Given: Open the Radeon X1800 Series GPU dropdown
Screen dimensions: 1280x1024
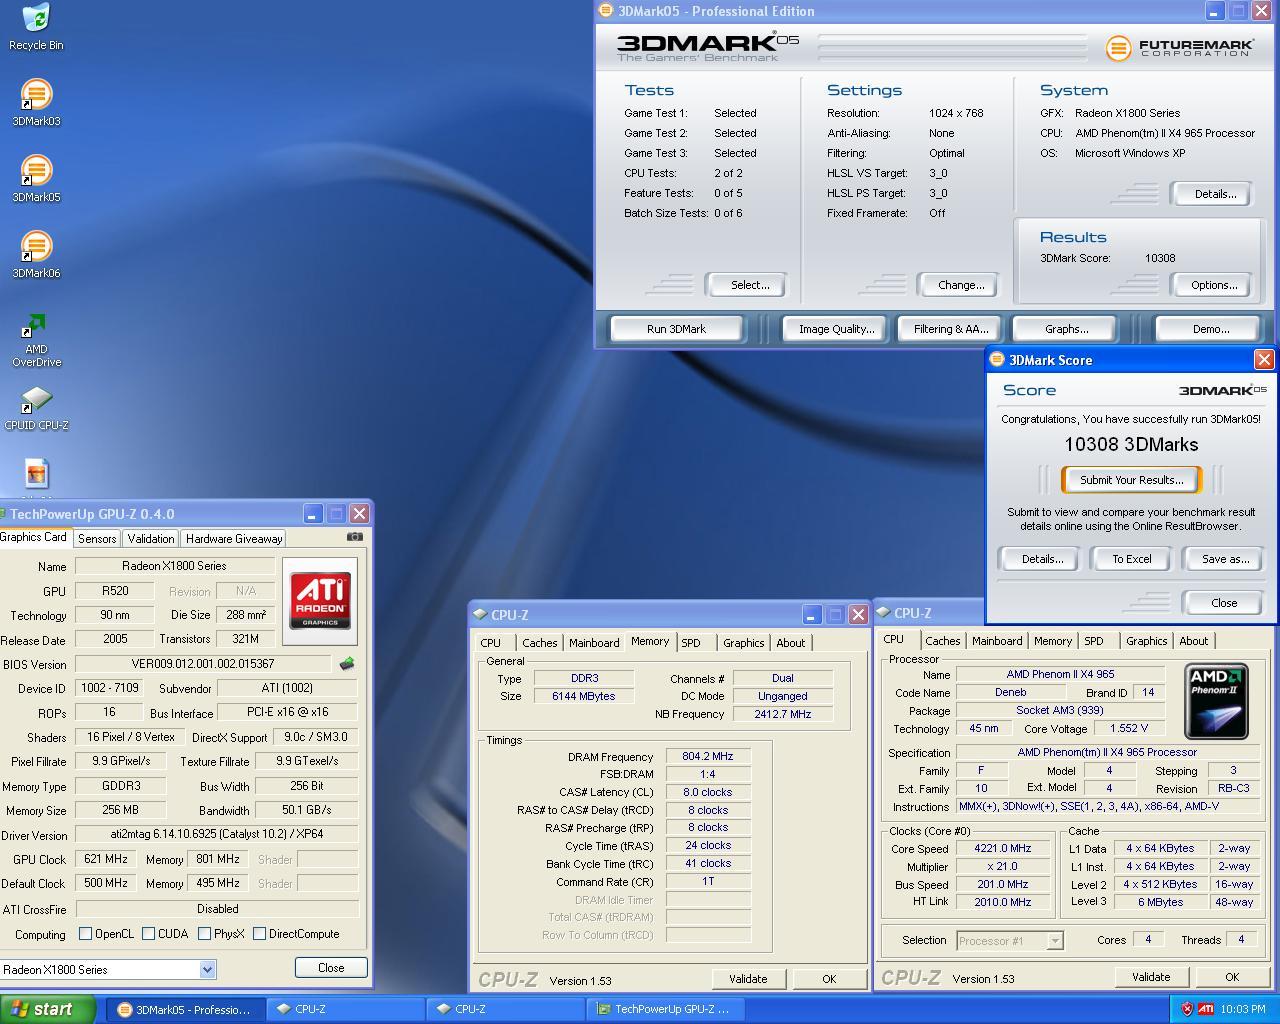Looking at the screenshot, I should click(x=207, y=969).
